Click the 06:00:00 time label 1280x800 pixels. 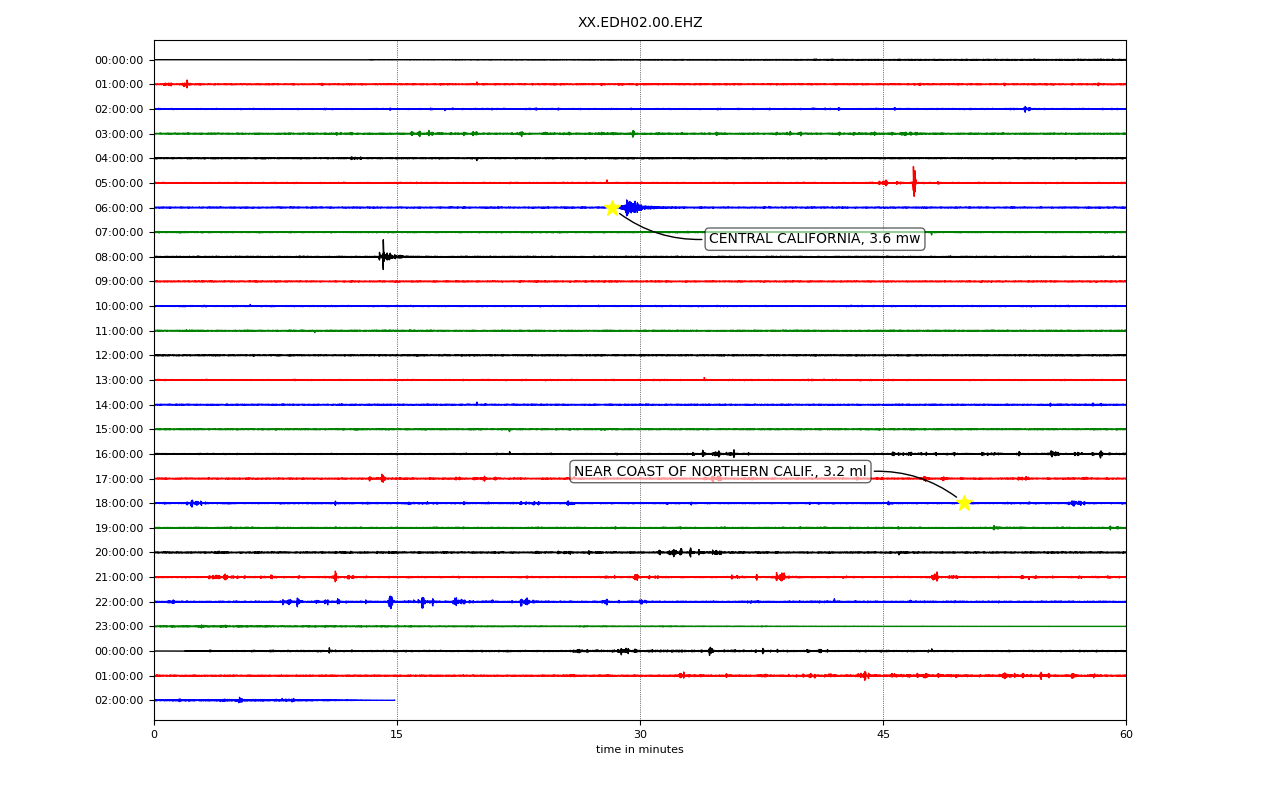pyautogui.click(x=119, y=208)
